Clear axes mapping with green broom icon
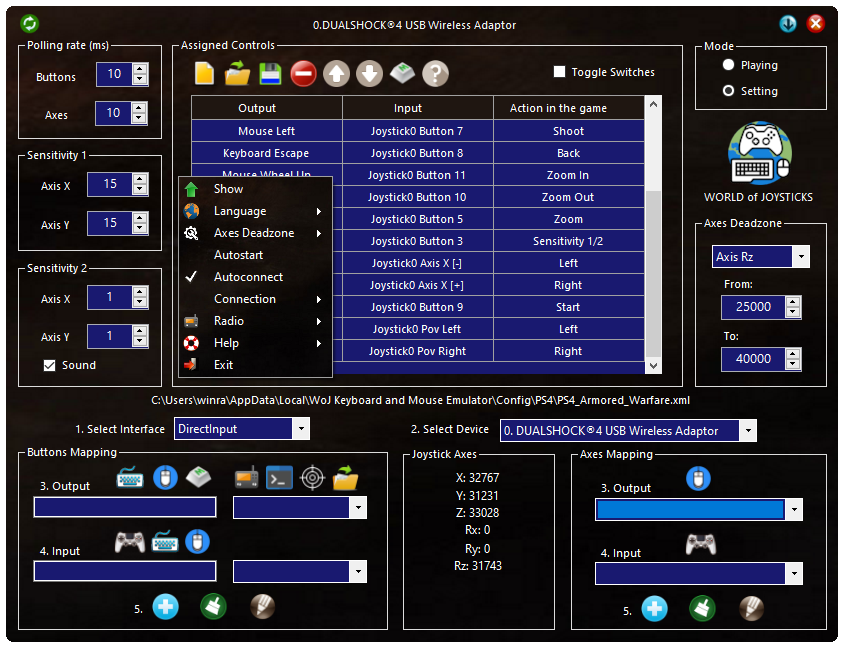Screen dimensions: 845x649 pos(702,609)
